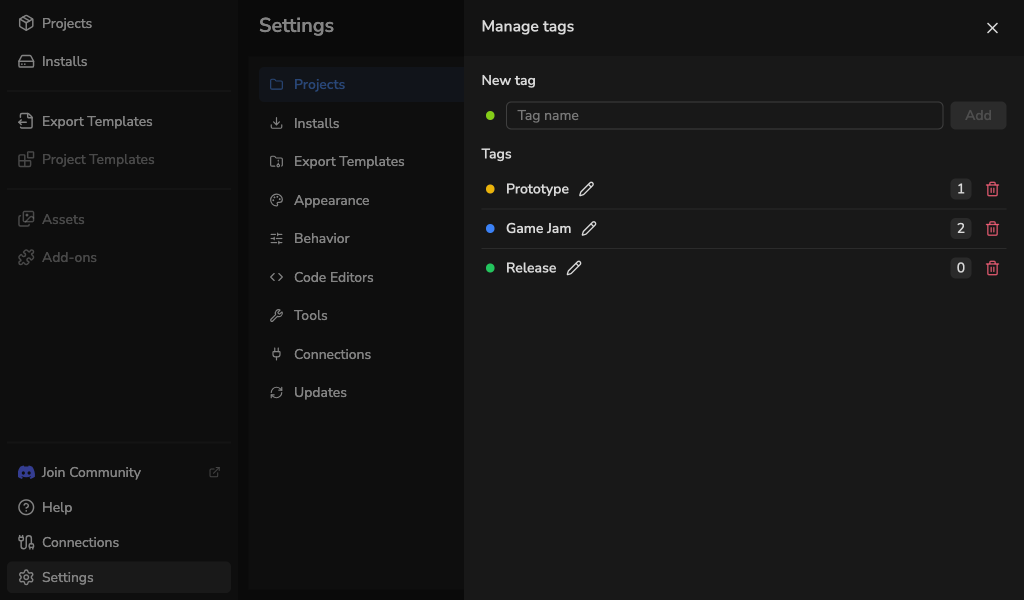
Task: Select Settings in the bottom sidebar
Action: 119,577
